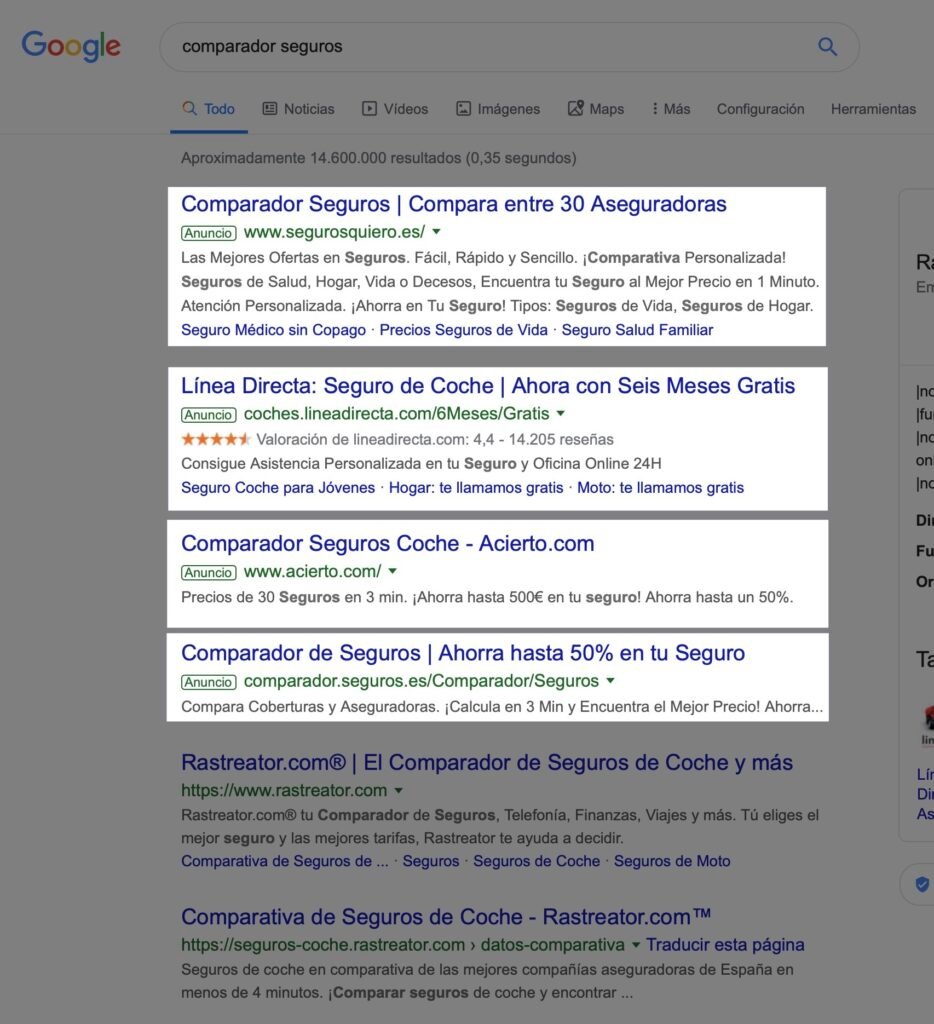Click 'Valoración de lineadirecta.com: 4,4' text

375,440
